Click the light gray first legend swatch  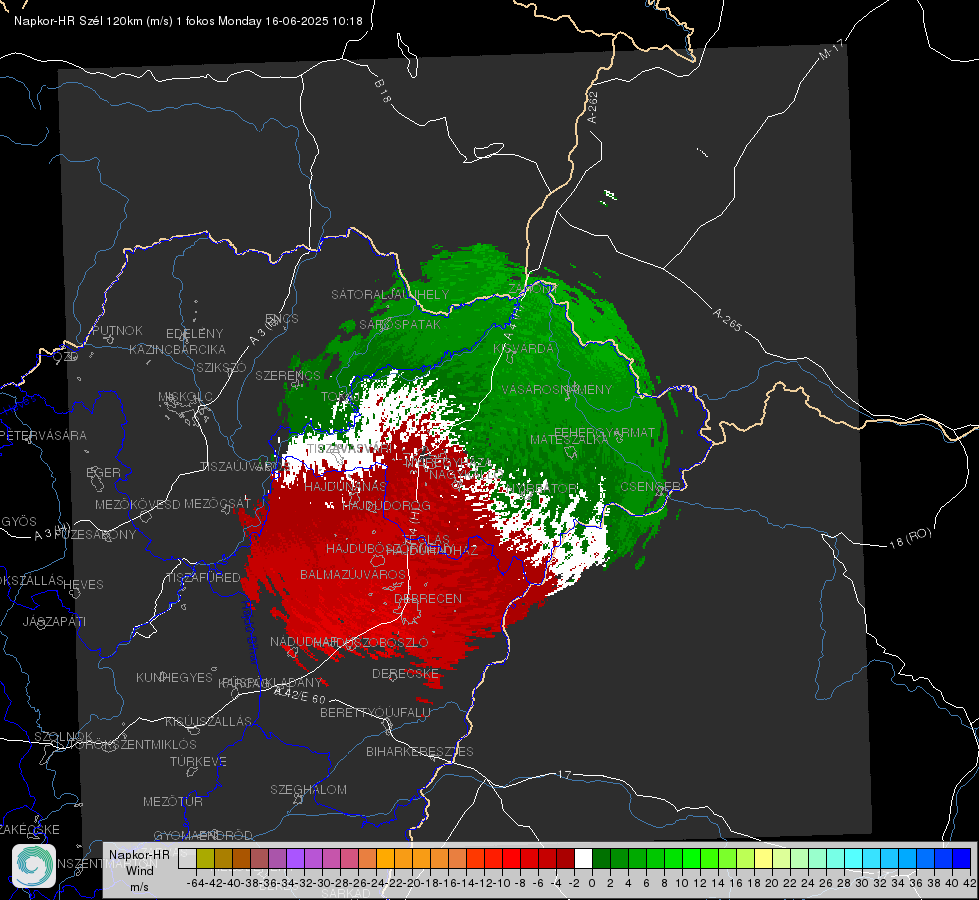pyautogui.click(x=187, y=858)
